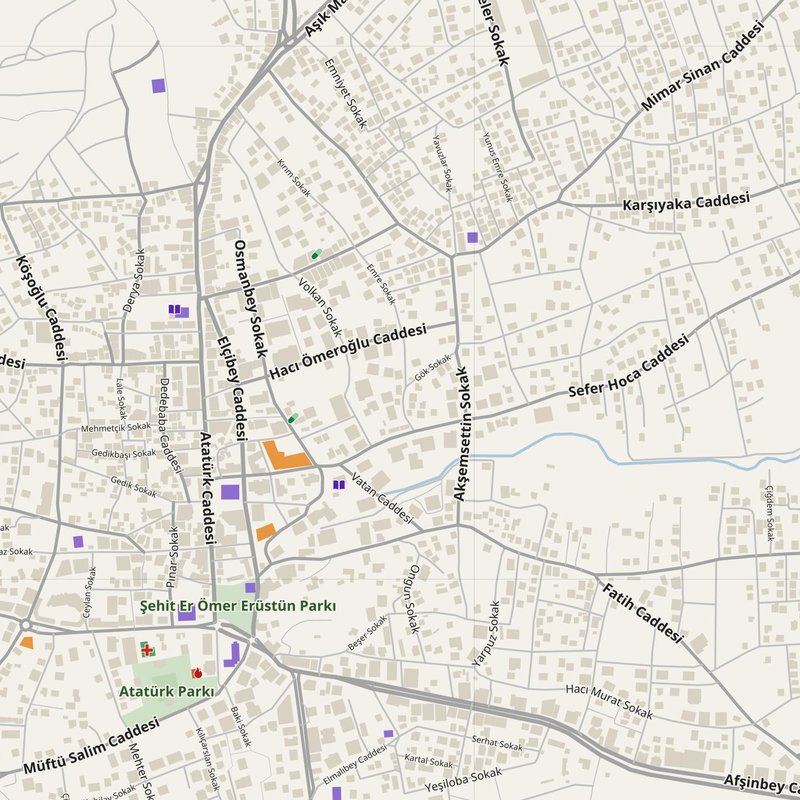Click the small purple marker above Elmalıbey Caddesi
This screenshot has height=800, width=800.
(388, 734)
